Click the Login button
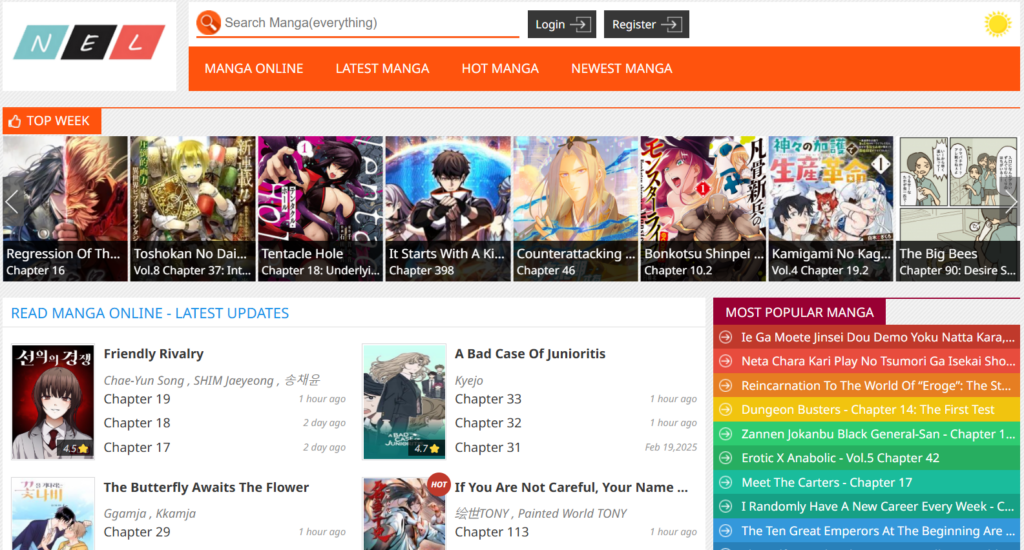Viewport: 1024px width, 550px height. (x=562, y=24)
